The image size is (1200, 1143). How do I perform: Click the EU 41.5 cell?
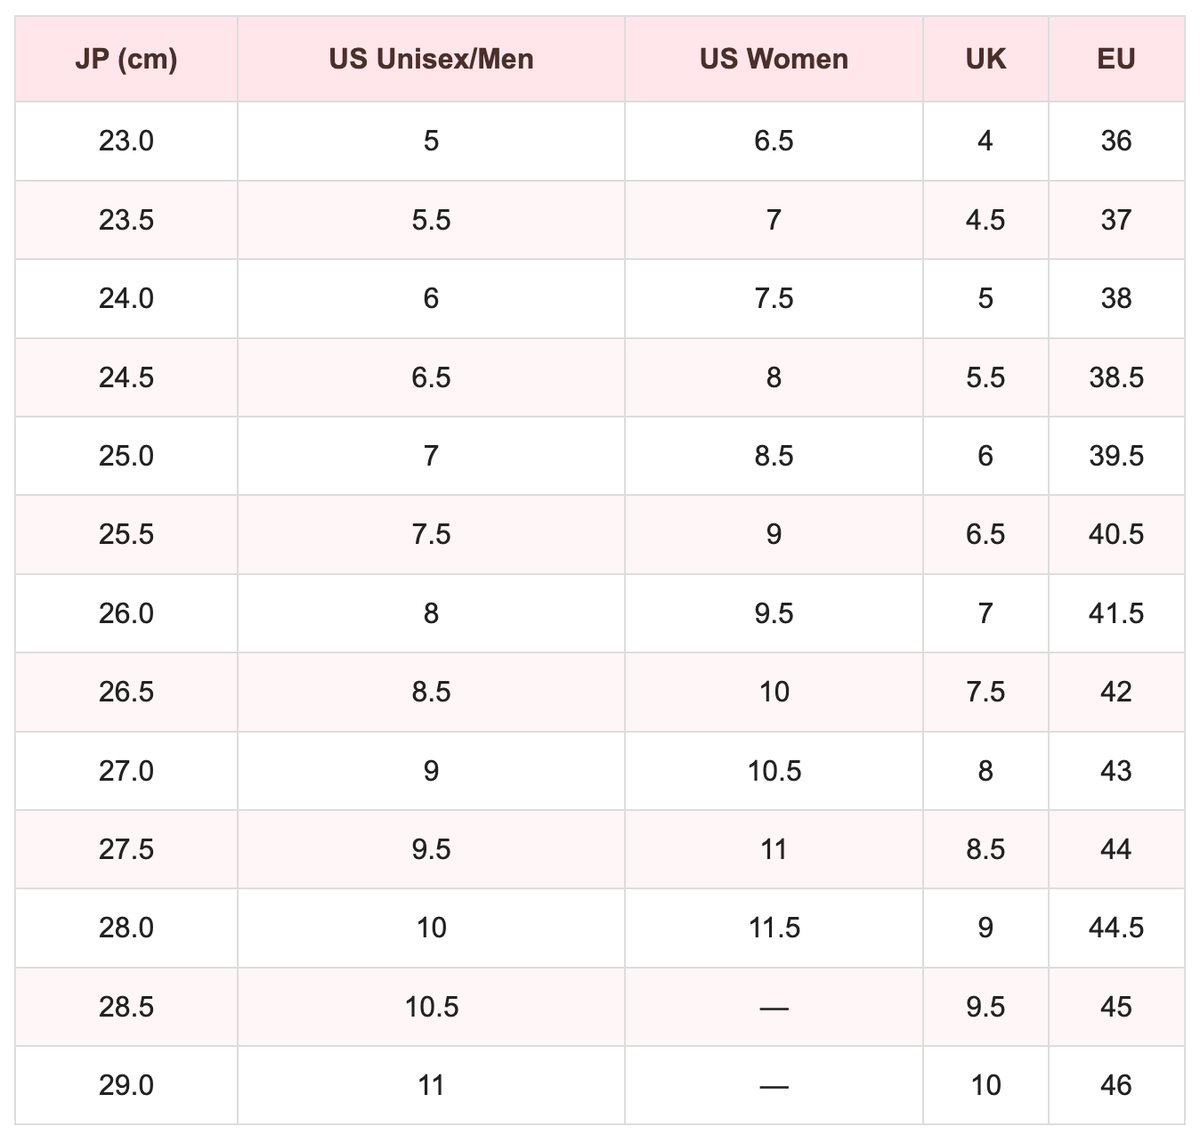coord(1116,613)
